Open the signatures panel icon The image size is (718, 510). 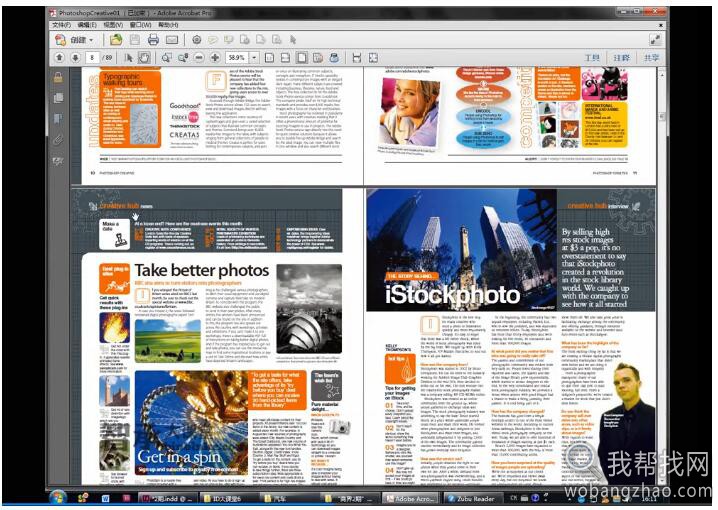point(58,161)
